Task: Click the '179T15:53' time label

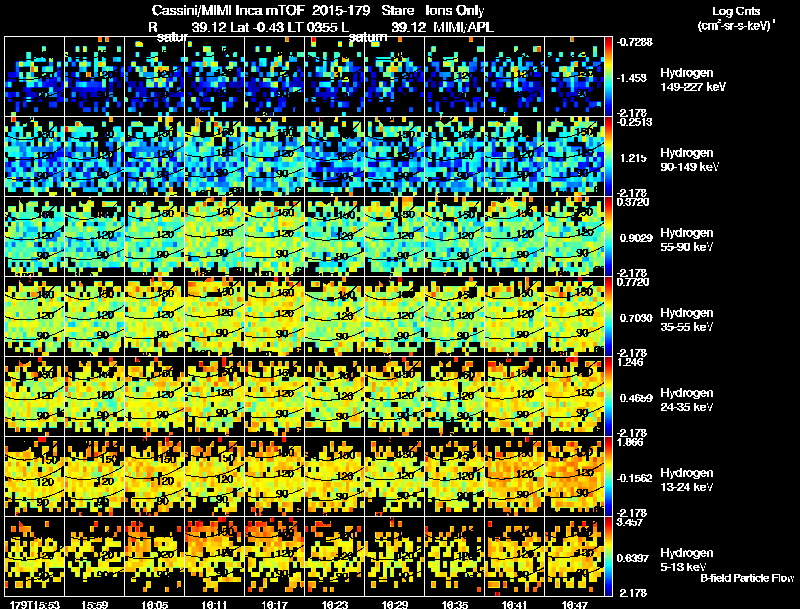Action: [35, 604]
